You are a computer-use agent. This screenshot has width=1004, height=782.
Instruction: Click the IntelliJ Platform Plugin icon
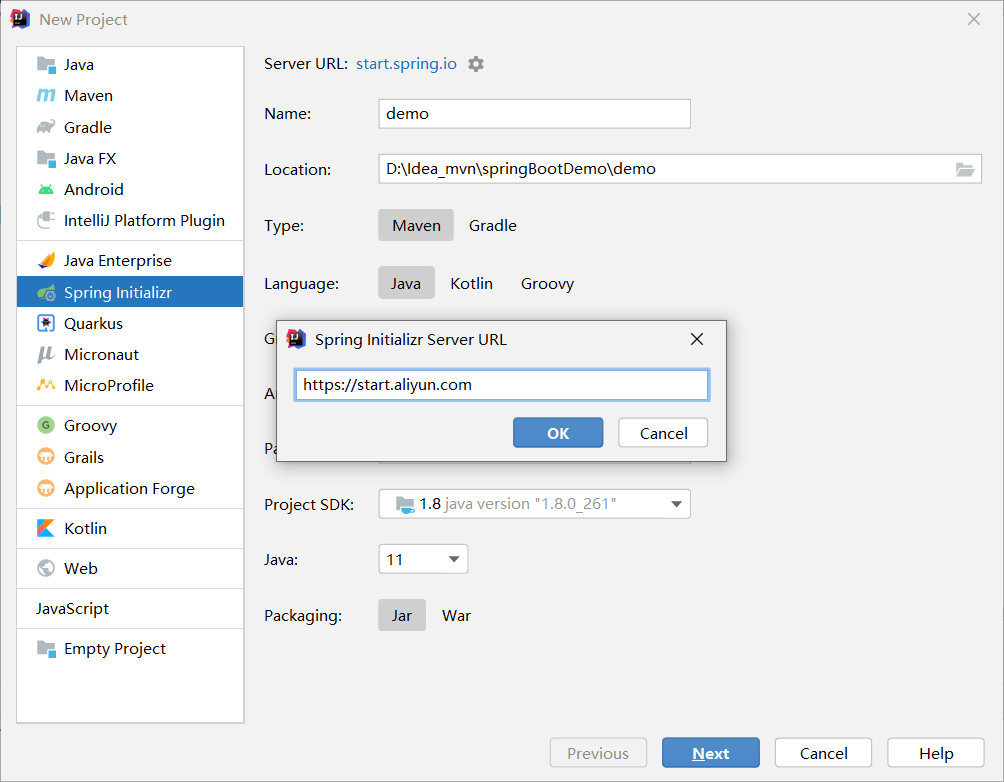pos(46,220)
